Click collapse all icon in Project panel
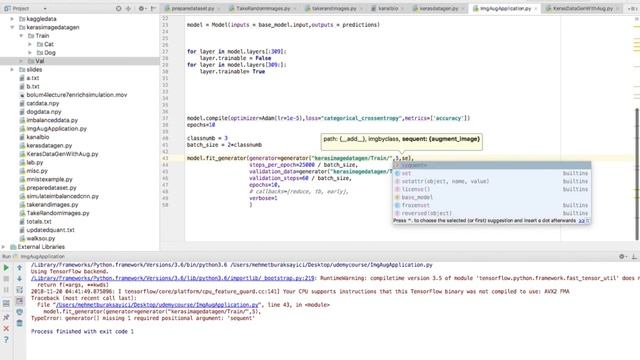 pyautogui.click(x=128, y=8)
